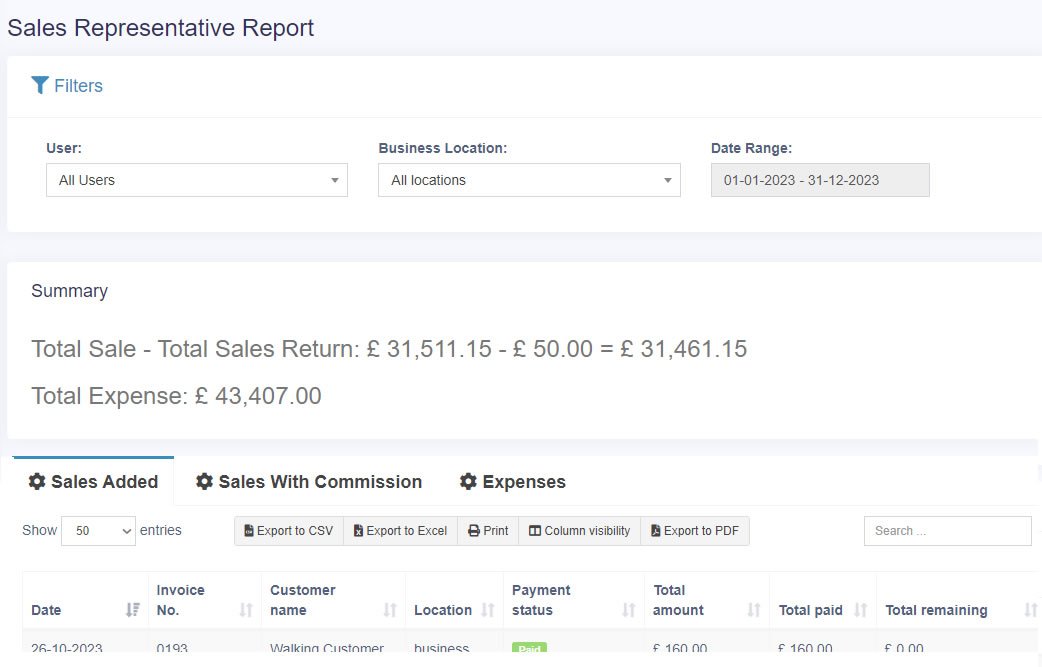Viewport: 1042px width, 667px height.
Task: Click the gear icon on Sales Added tab
Action: pyautogui.click(x=37, y=481)
